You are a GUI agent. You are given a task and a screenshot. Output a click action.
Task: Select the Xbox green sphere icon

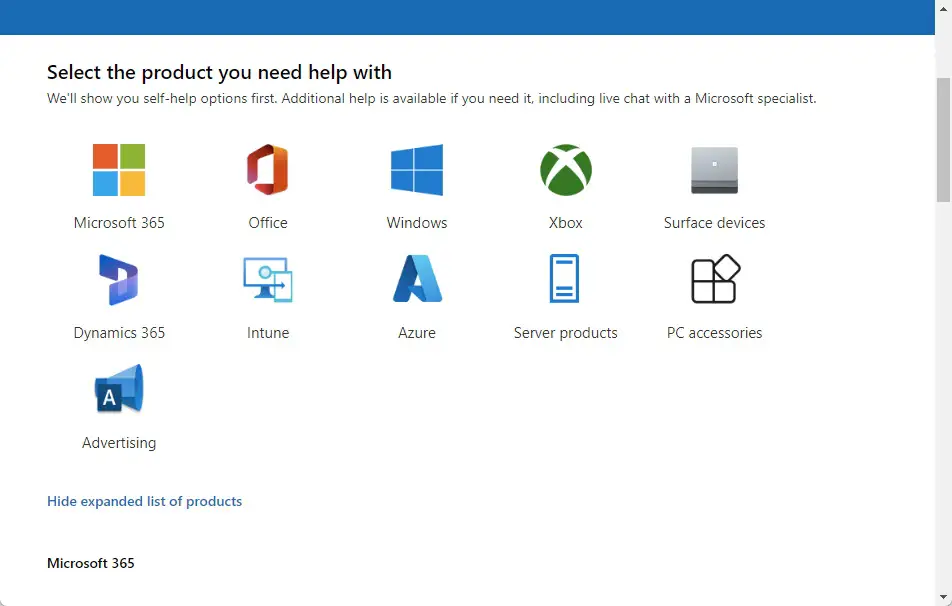coord(566,170)
